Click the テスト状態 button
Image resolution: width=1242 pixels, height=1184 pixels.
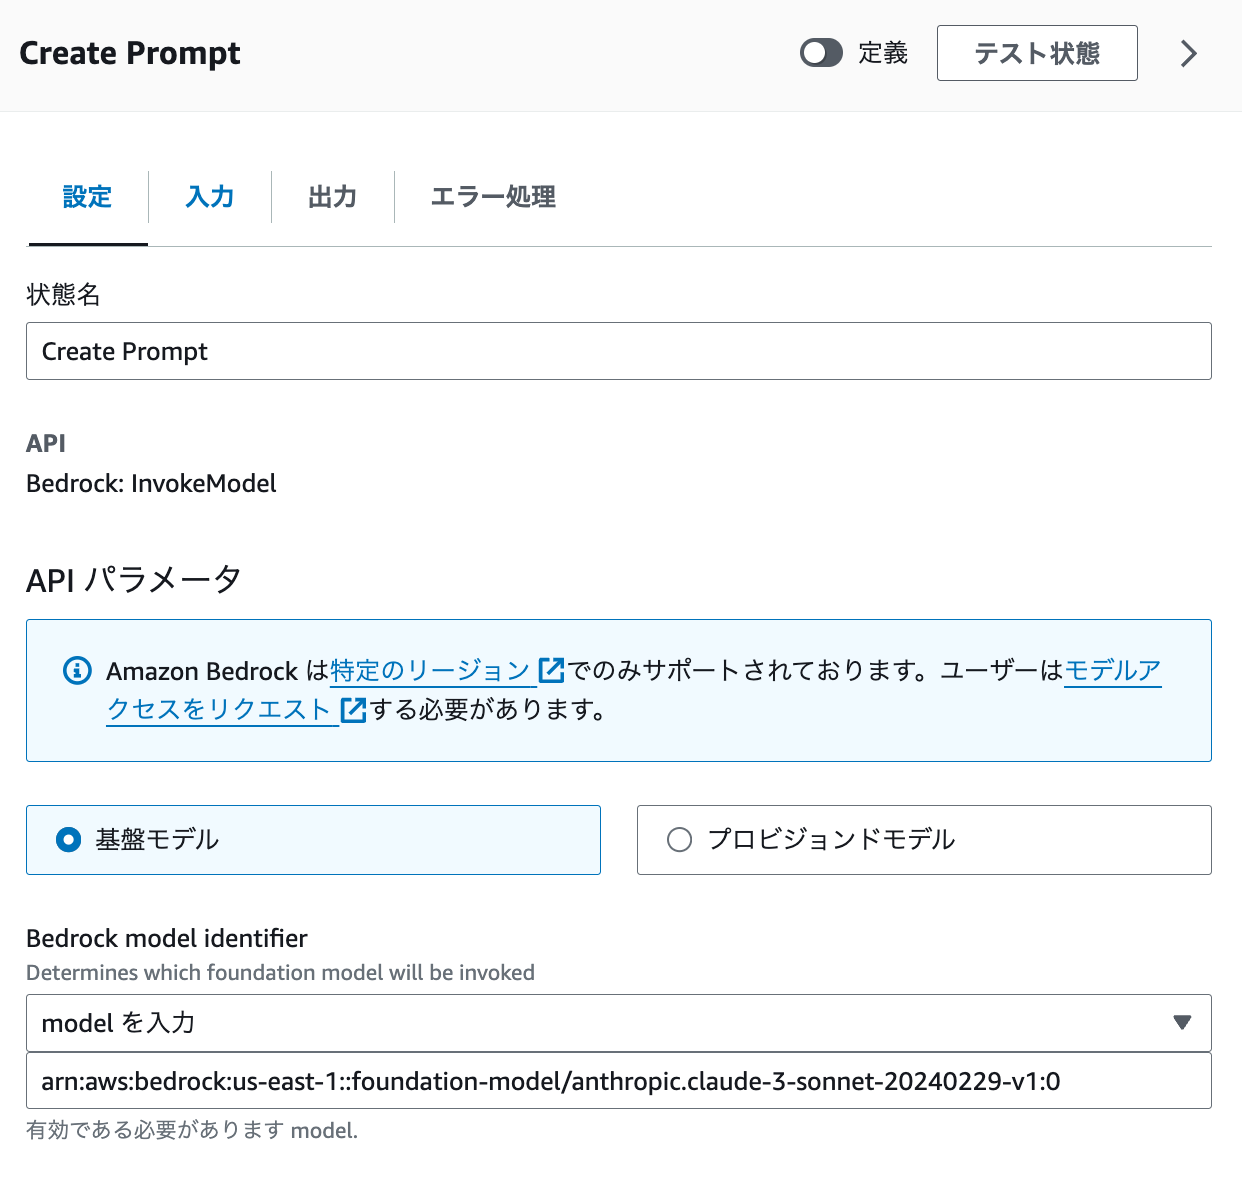click(1037, 53)
